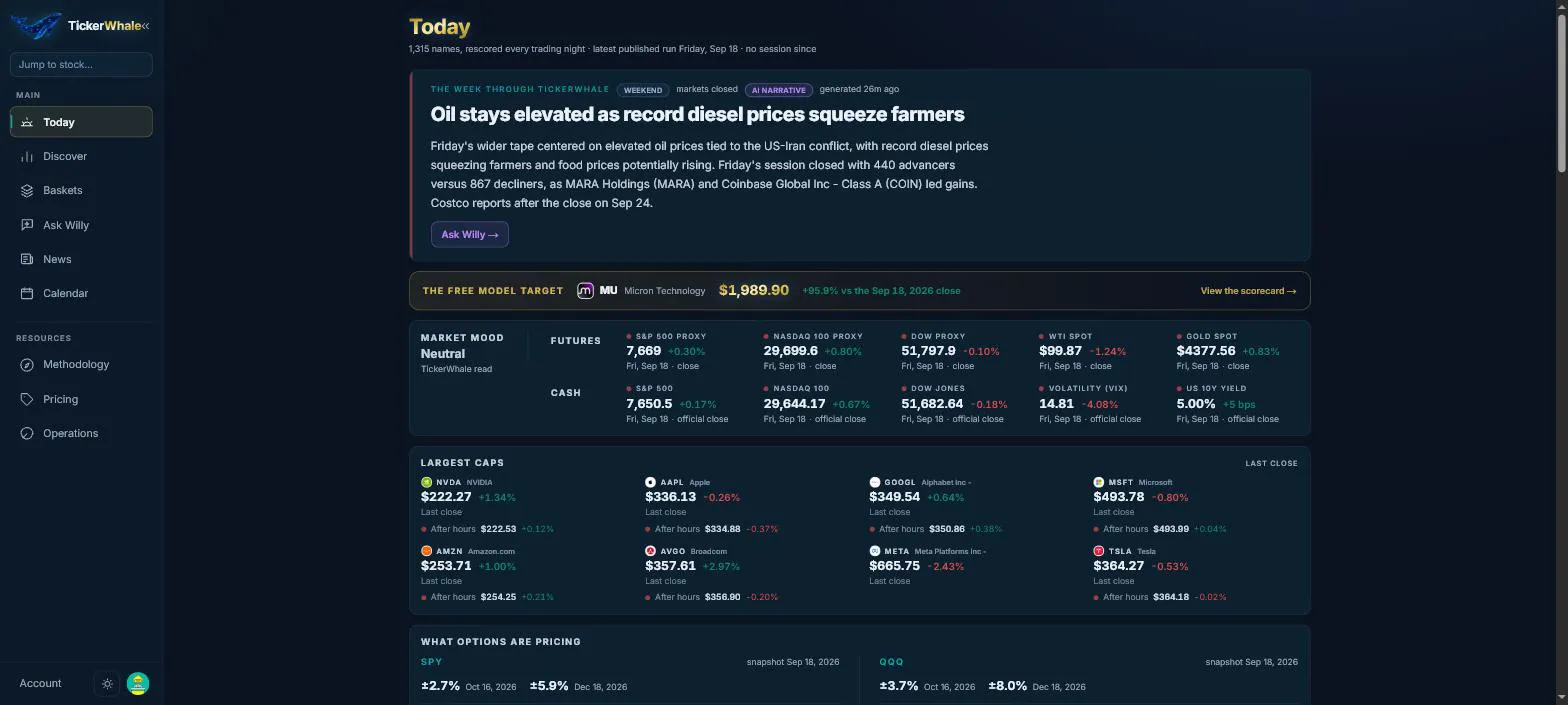Click the Calendar icon in sidebar
Viewport: 1568px width, 705px height.
pyautogui.click(x=27, y=293)
